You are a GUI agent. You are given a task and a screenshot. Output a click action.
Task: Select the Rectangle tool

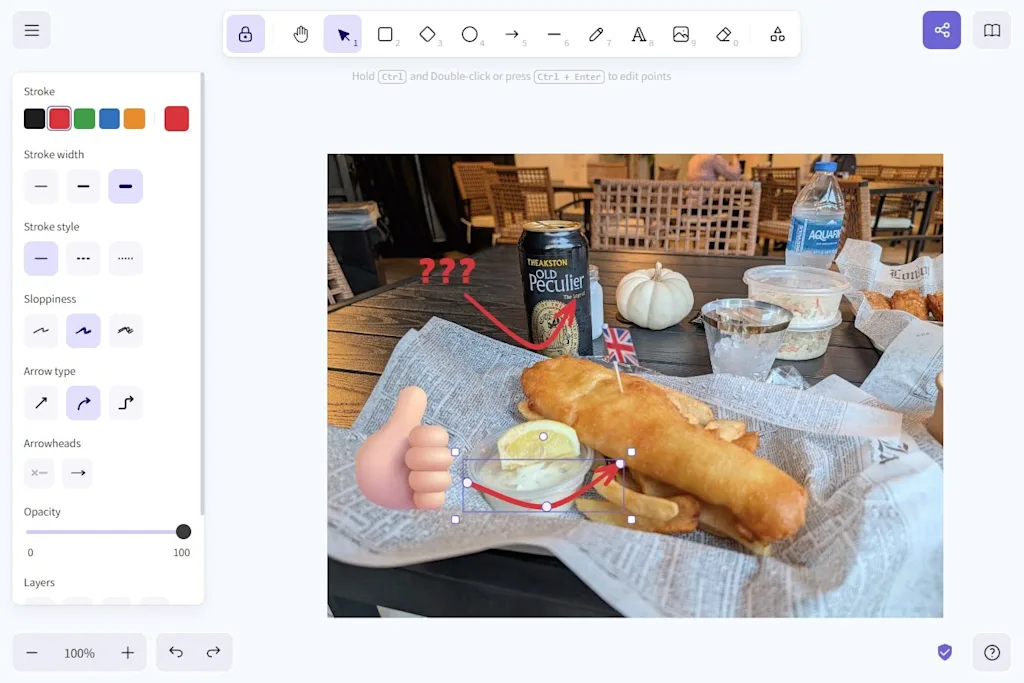click(387, 33)
